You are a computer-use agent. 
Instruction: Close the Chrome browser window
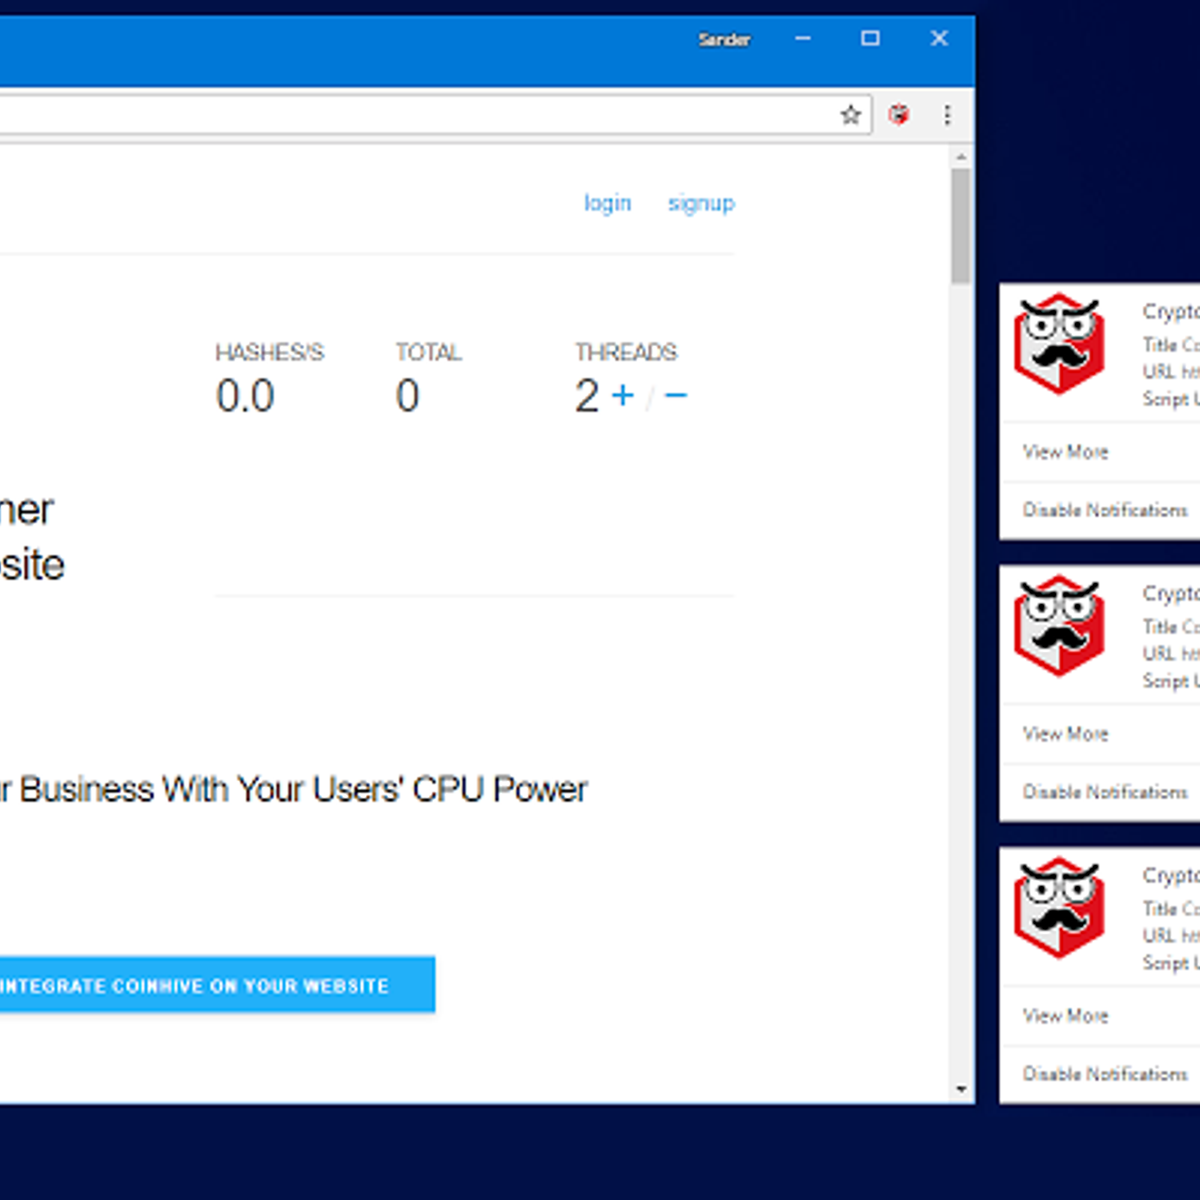point(939,39)
